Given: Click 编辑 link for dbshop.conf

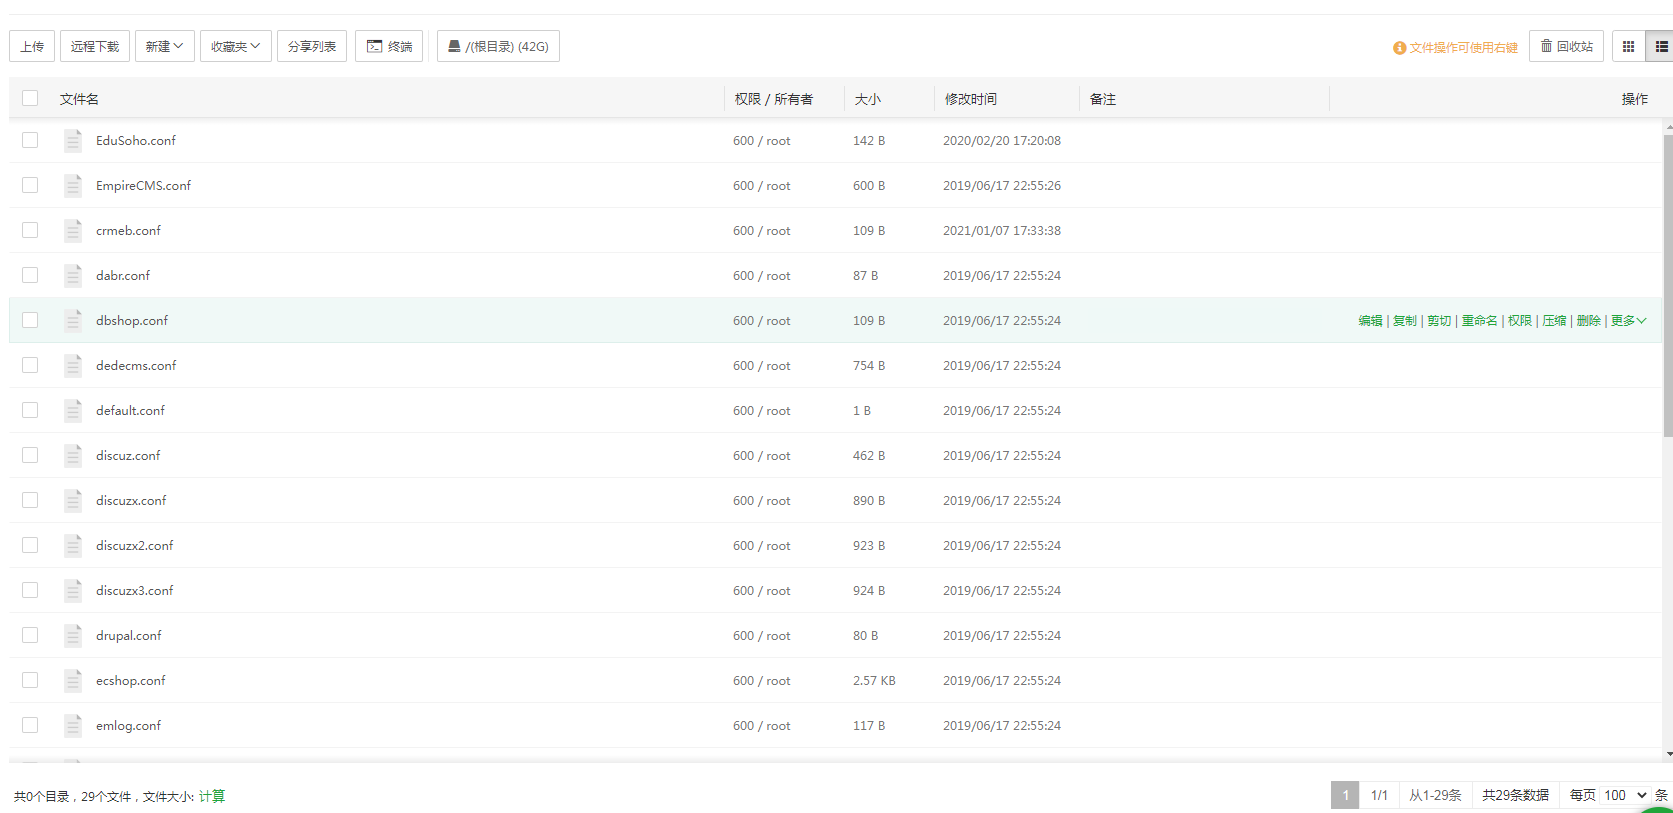Looking at the screenshot, I should coord(1370,321).
